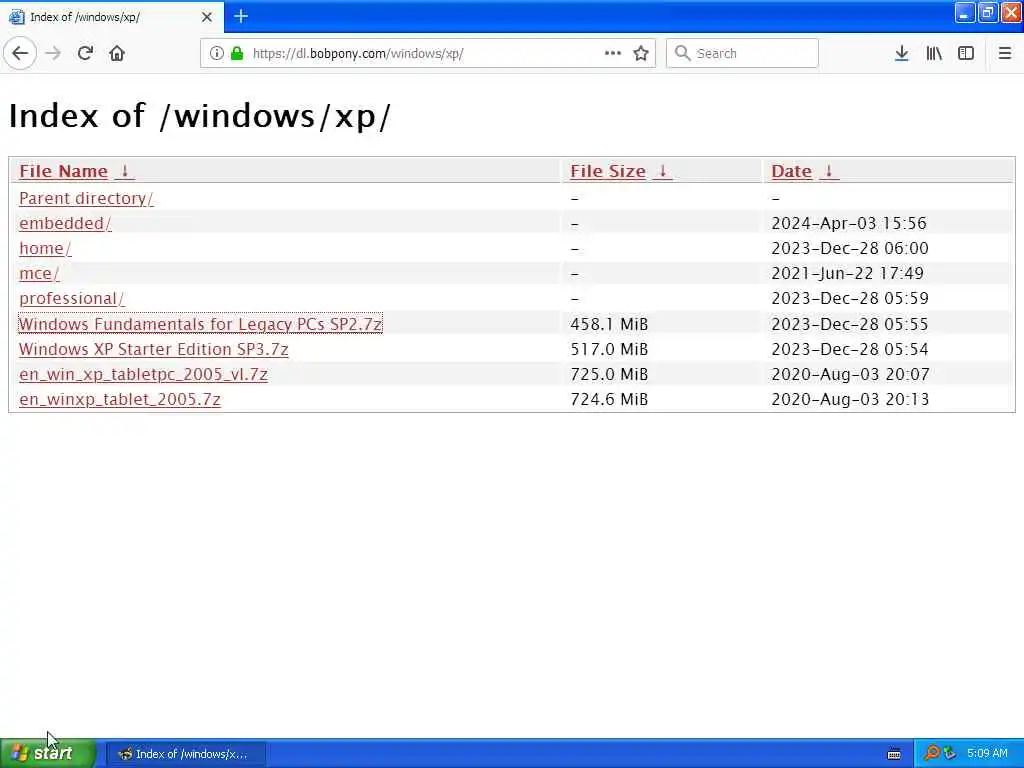Viewport: 1024px width, 768px height.
Task: Click the forward navigation arrow
Action: click(x=53, y=54)
